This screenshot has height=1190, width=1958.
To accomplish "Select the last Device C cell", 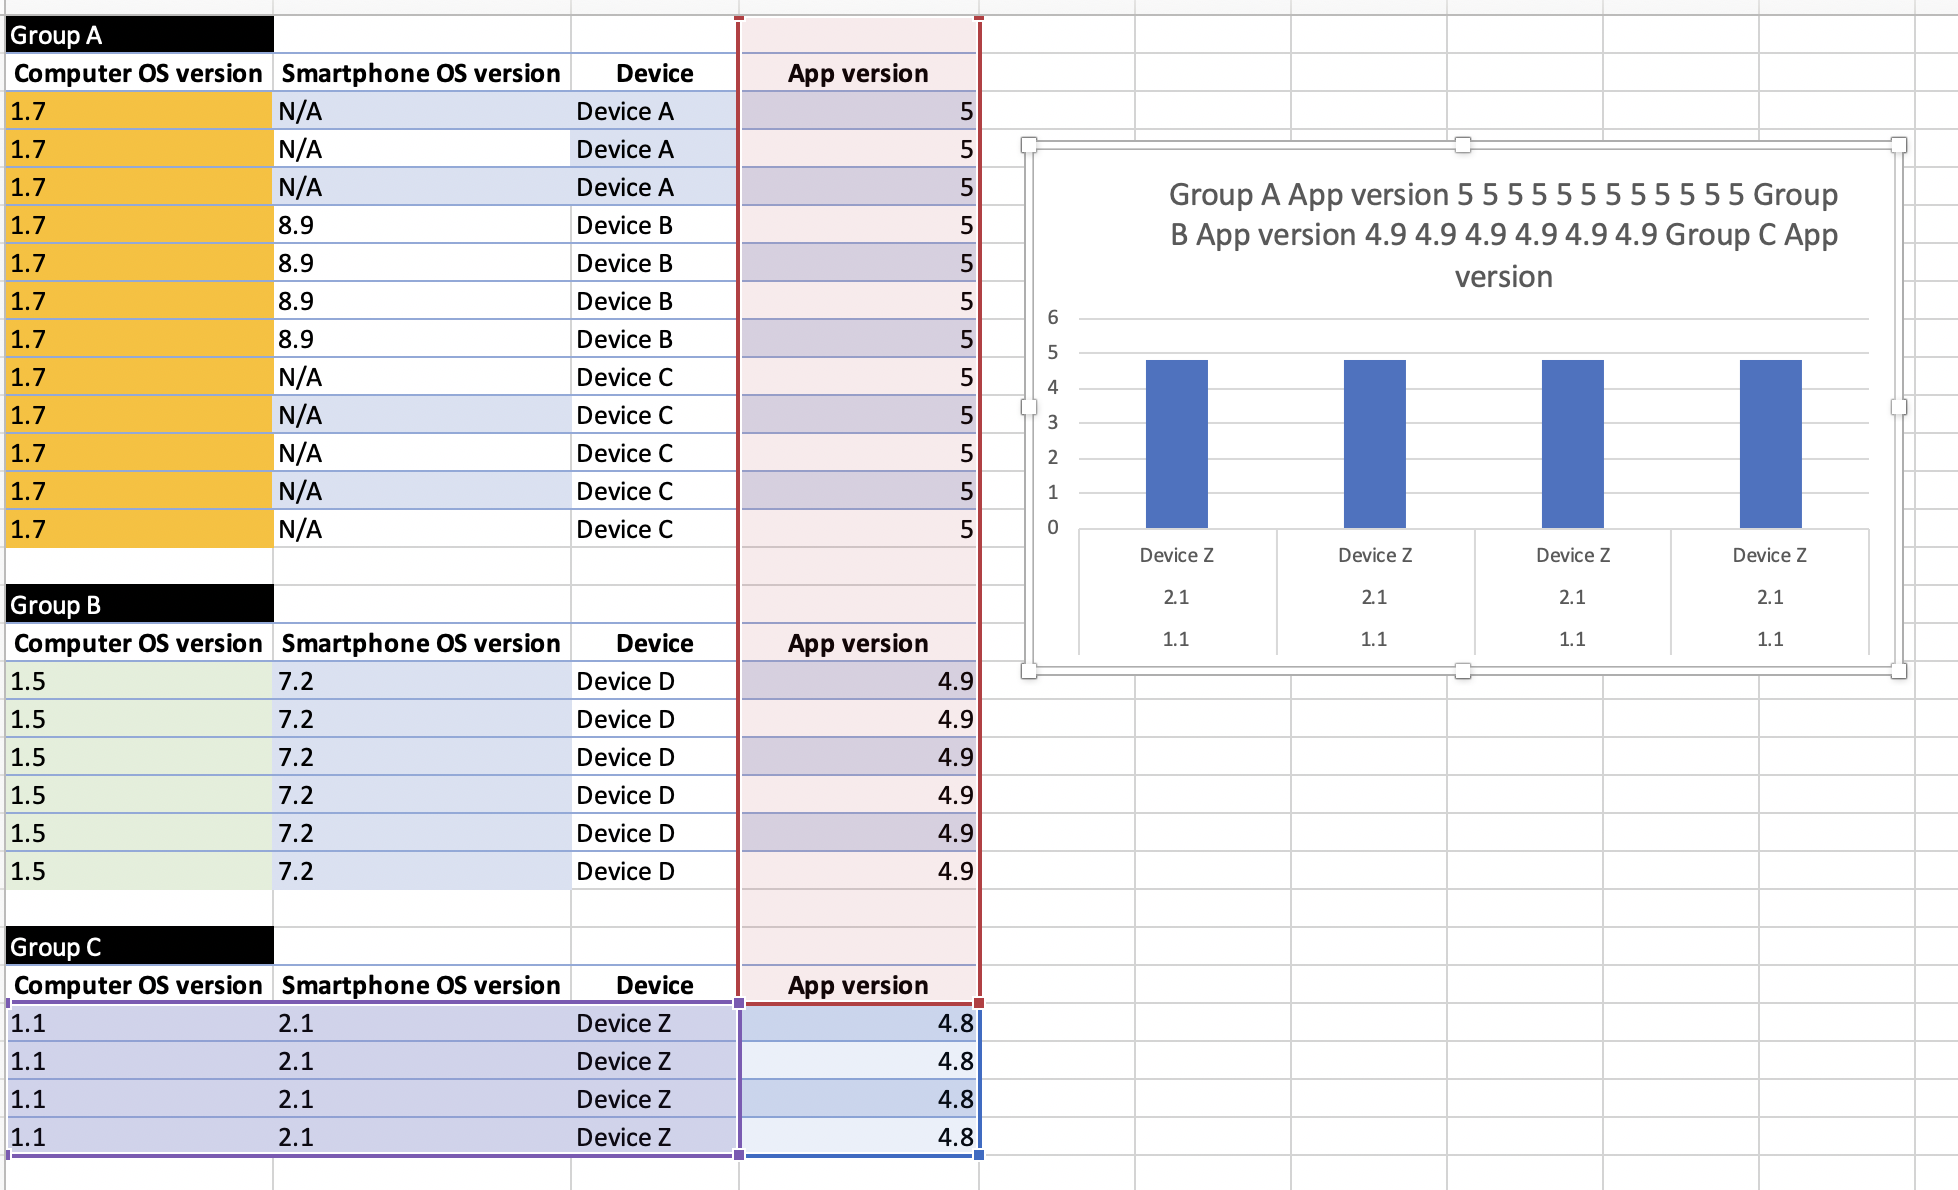I will (x=655, y=529).
